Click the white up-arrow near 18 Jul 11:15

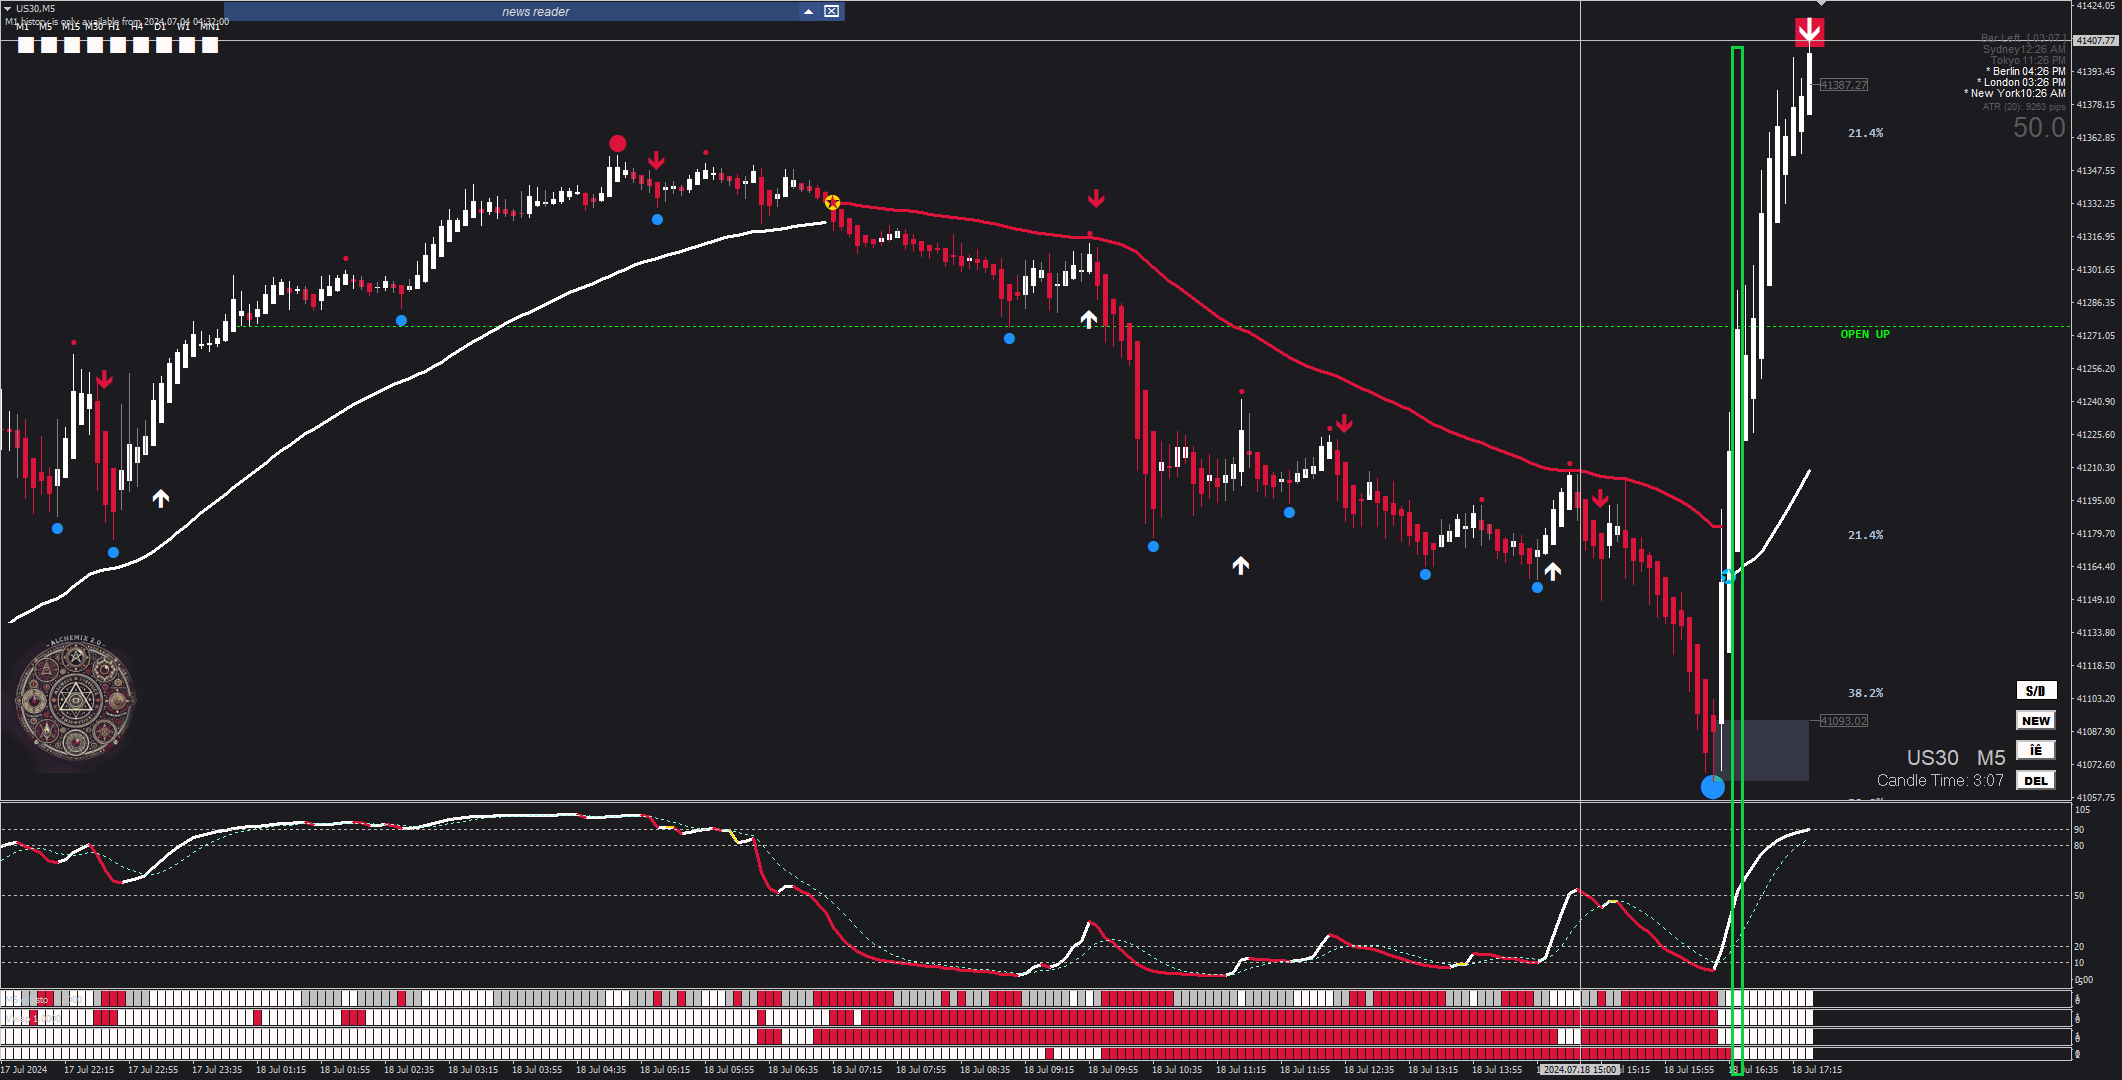1240,566
